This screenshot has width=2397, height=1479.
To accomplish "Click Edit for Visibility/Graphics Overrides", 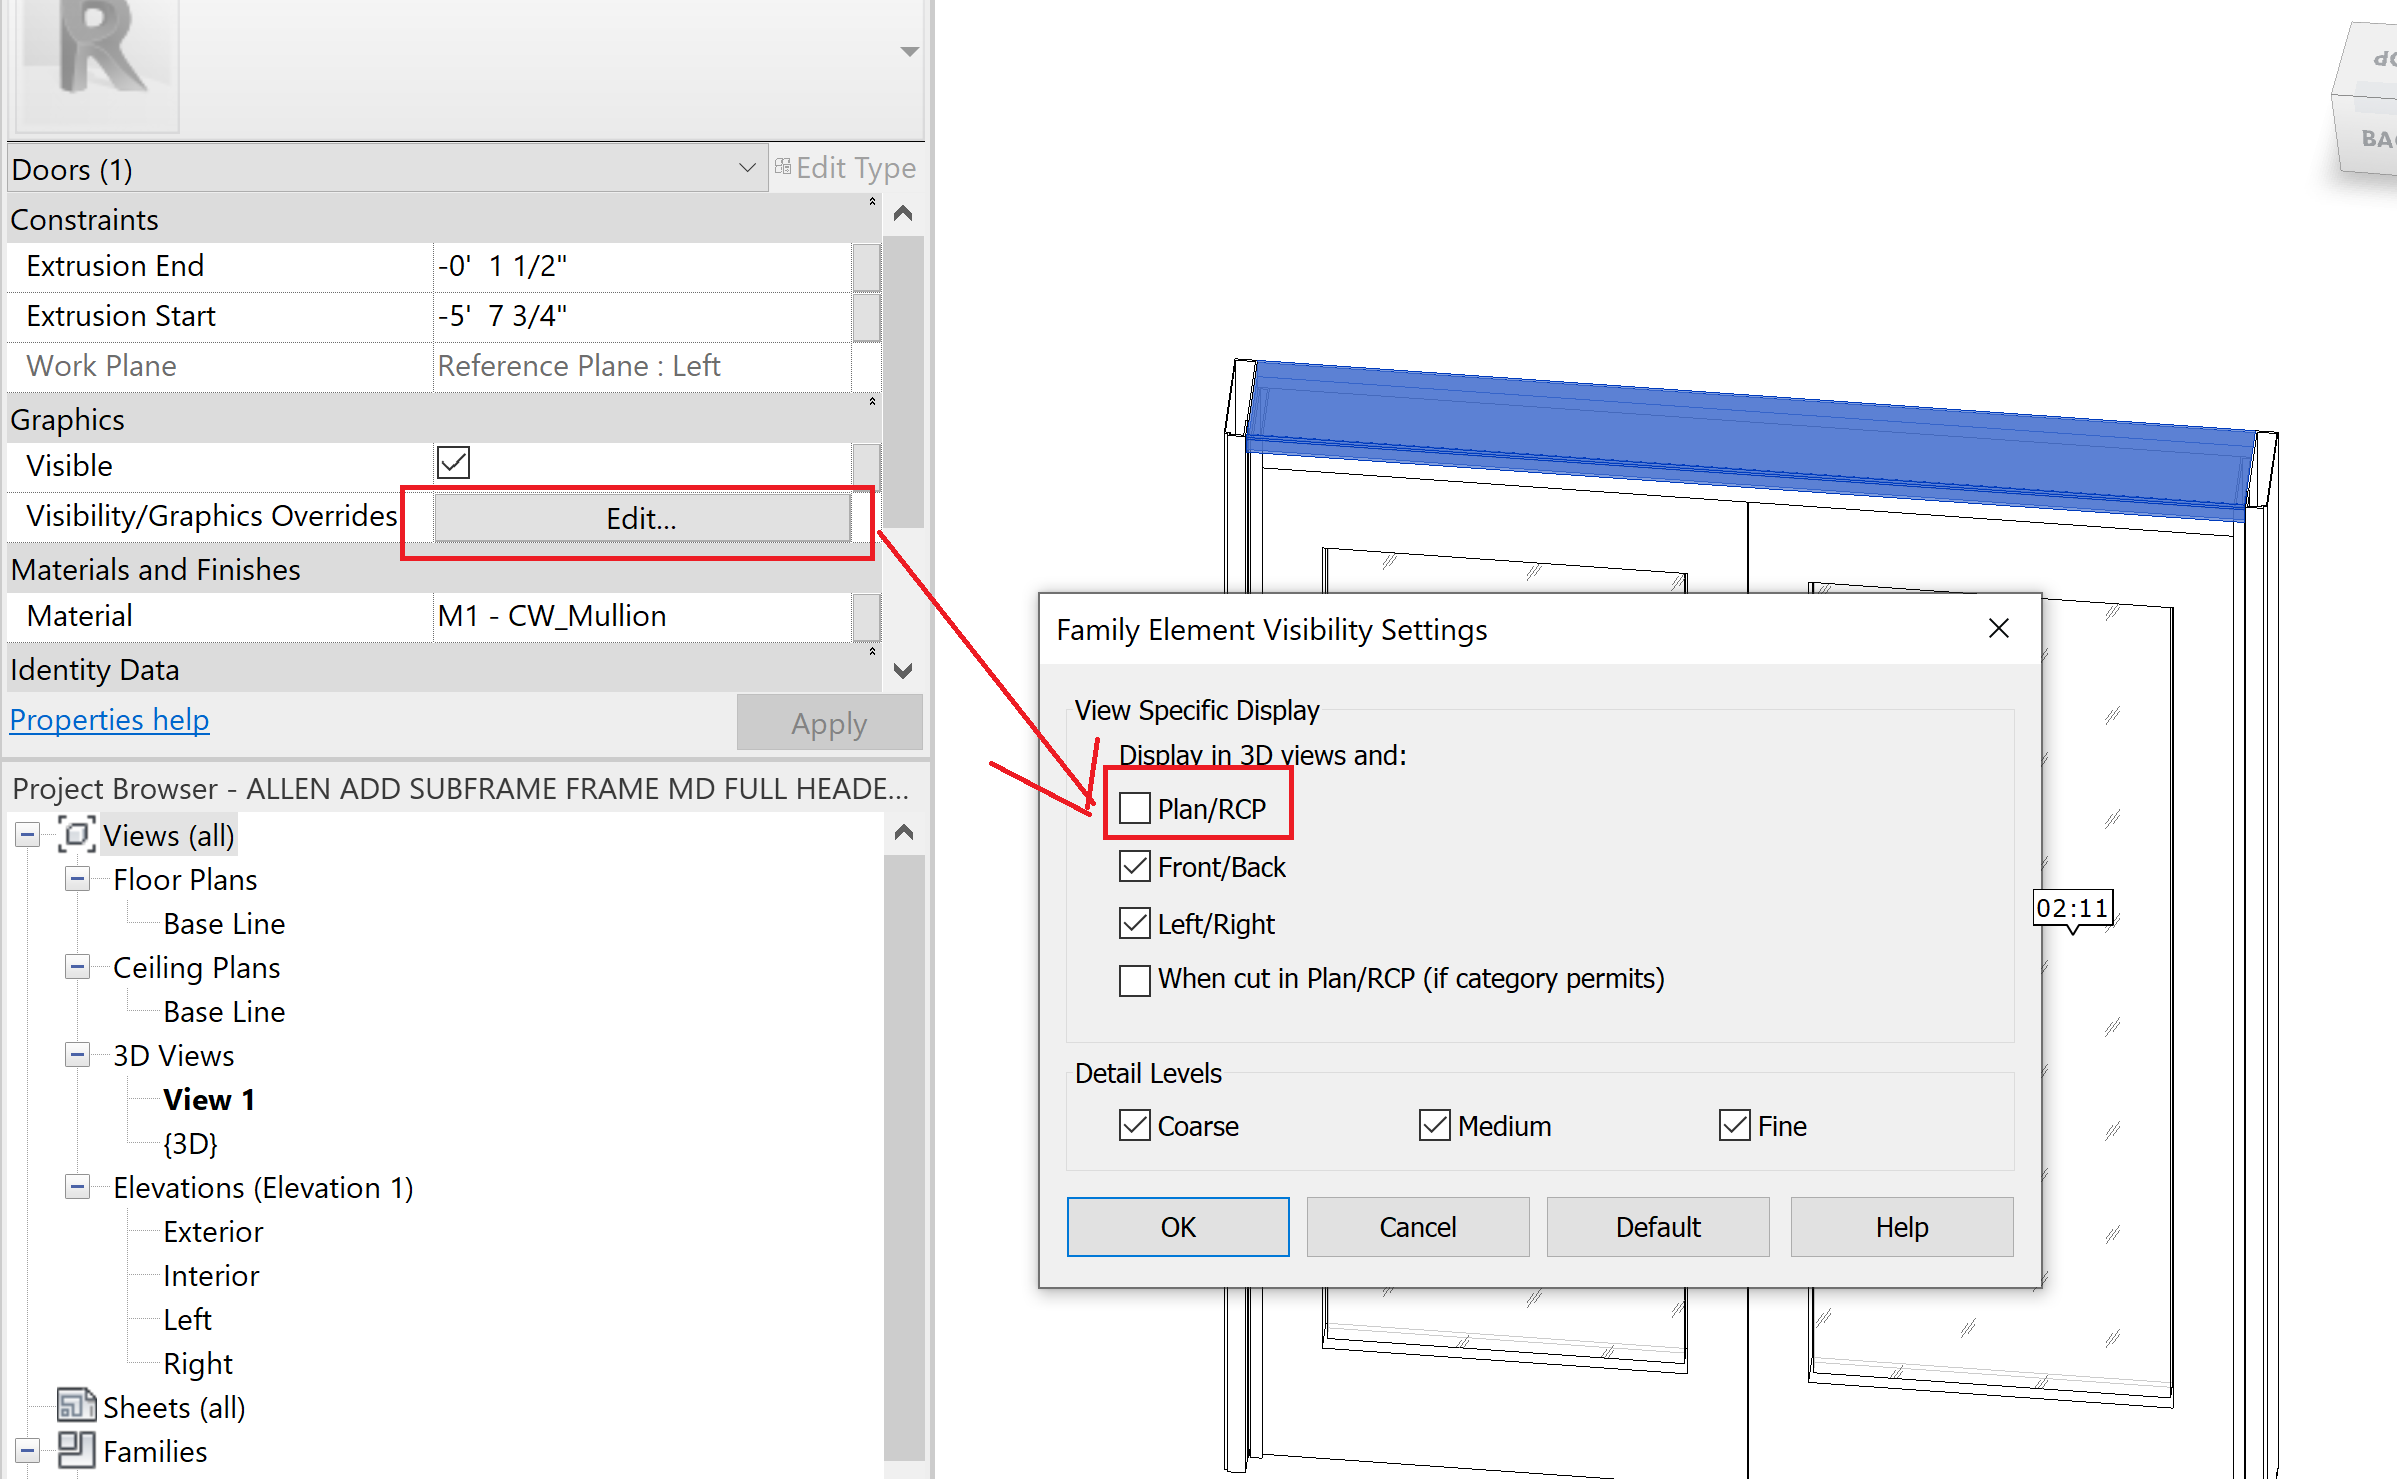I will point(641,518).
